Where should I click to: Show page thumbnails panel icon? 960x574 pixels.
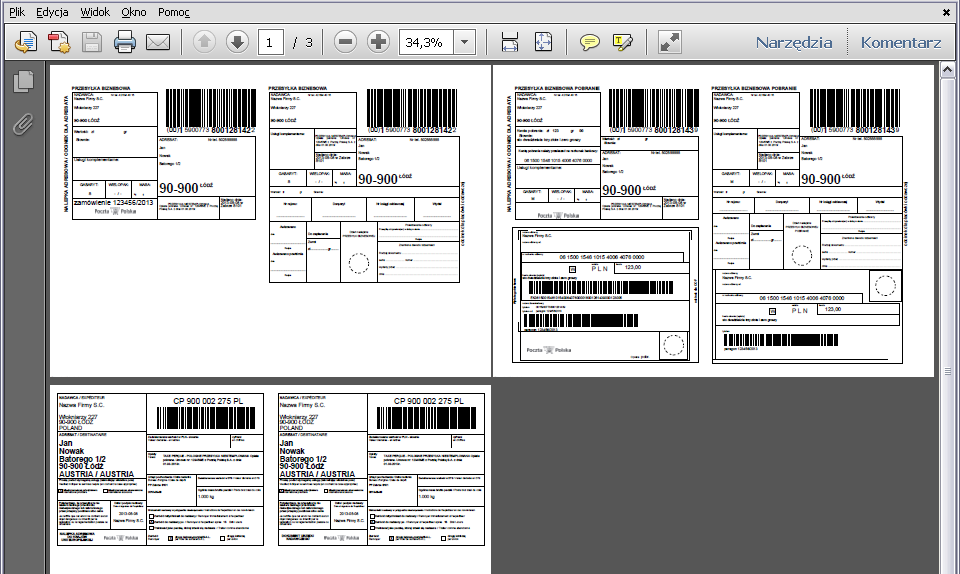pos(23,81)
